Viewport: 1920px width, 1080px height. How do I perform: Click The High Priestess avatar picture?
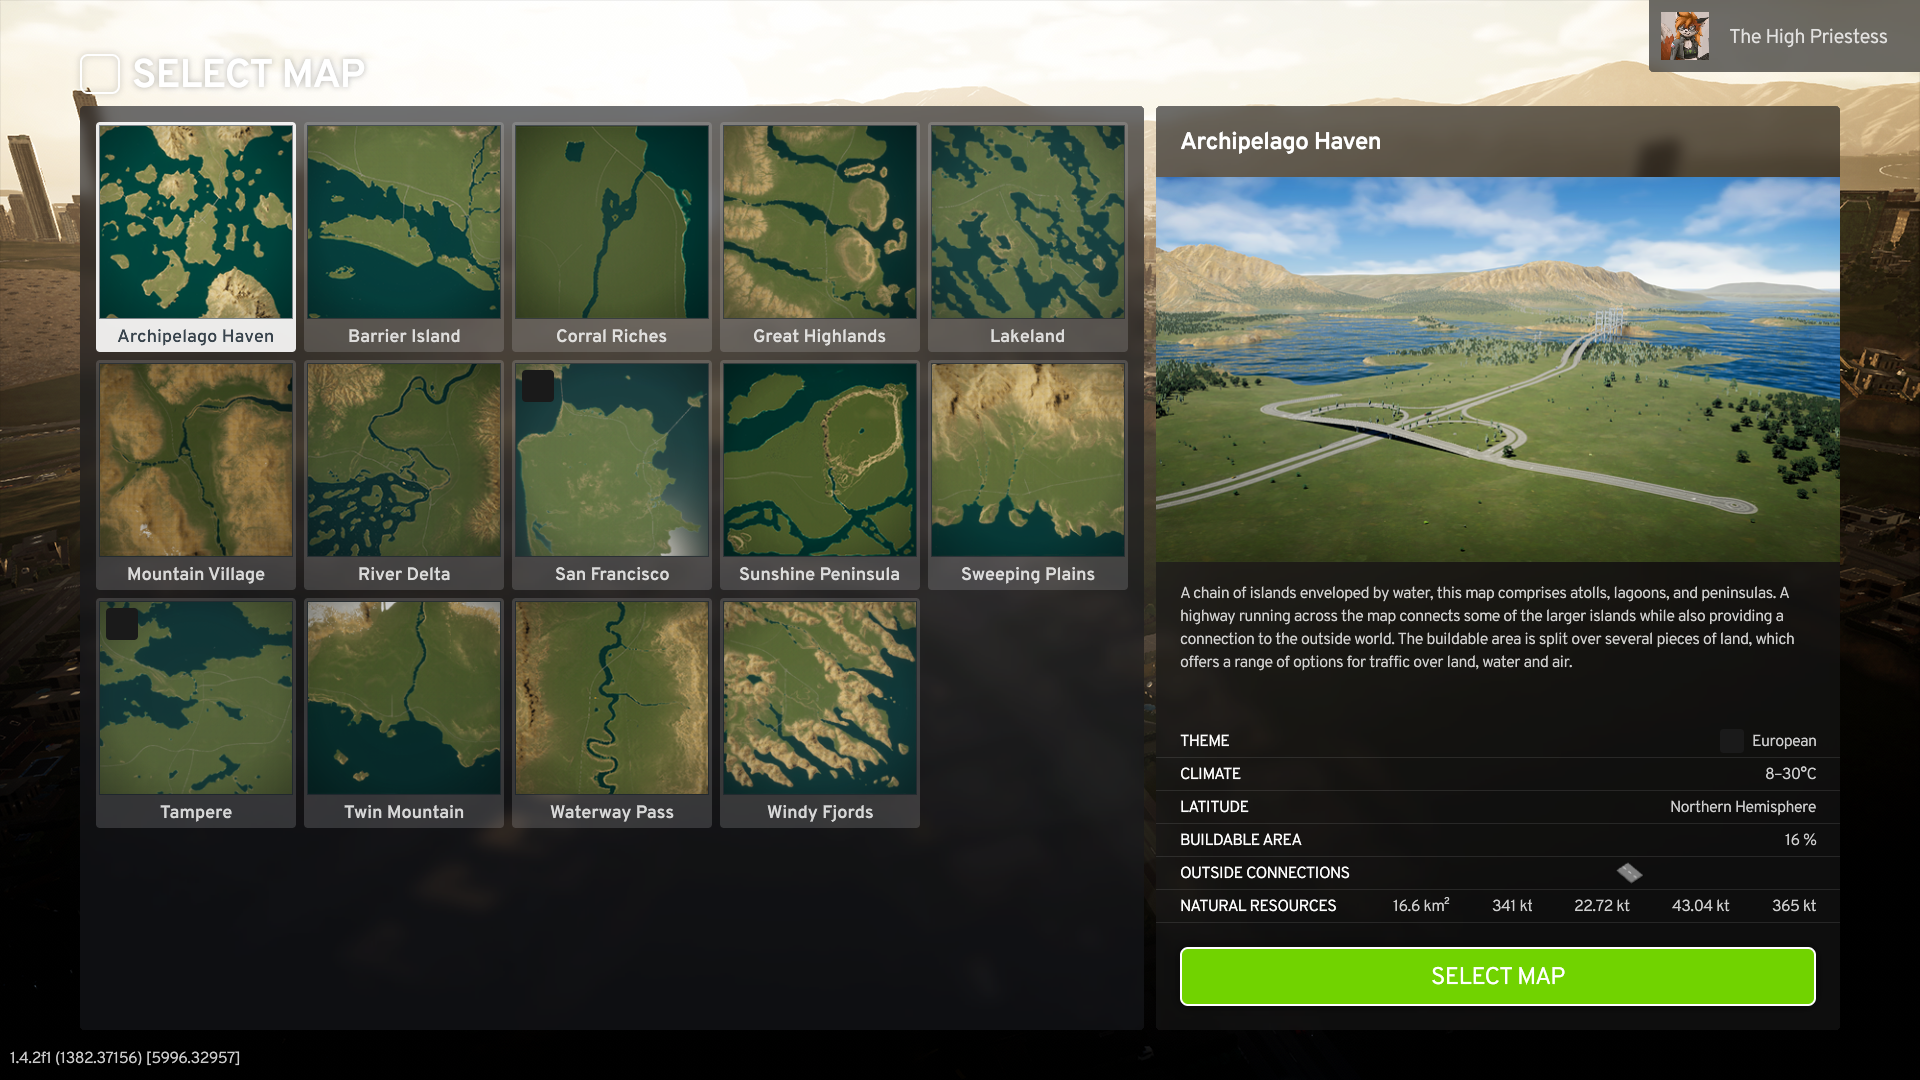tap(1684, 36)
